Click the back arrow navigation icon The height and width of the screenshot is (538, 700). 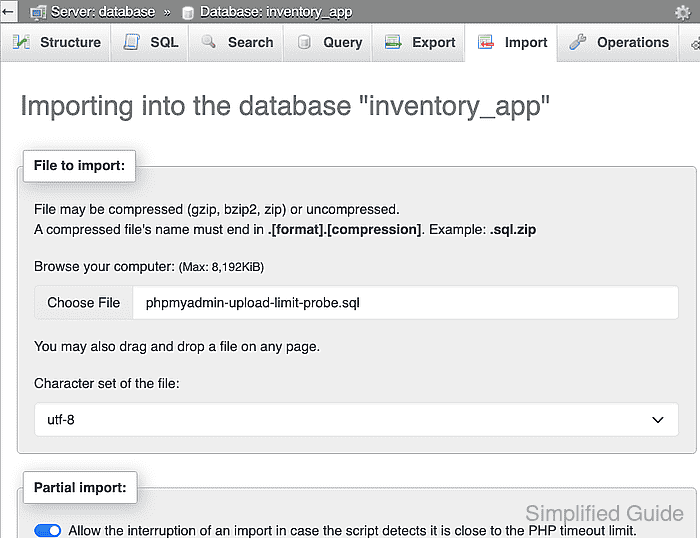pos(8,11)
